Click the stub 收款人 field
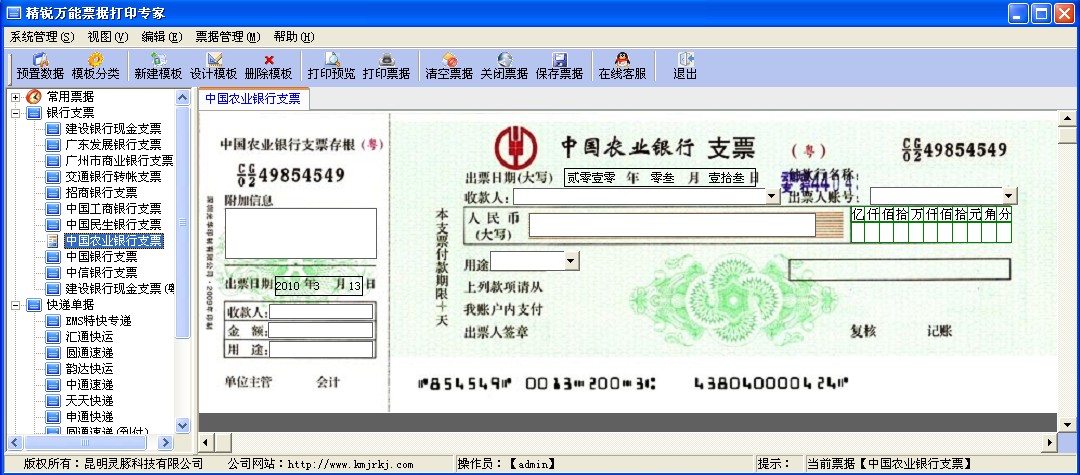 [x=321, y=312]
